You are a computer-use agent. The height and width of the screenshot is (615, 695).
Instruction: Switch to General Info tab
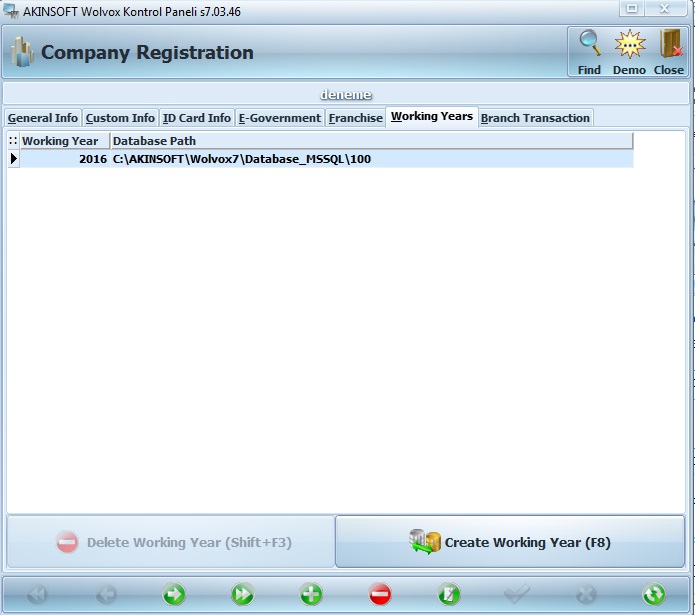pos(43,118)
